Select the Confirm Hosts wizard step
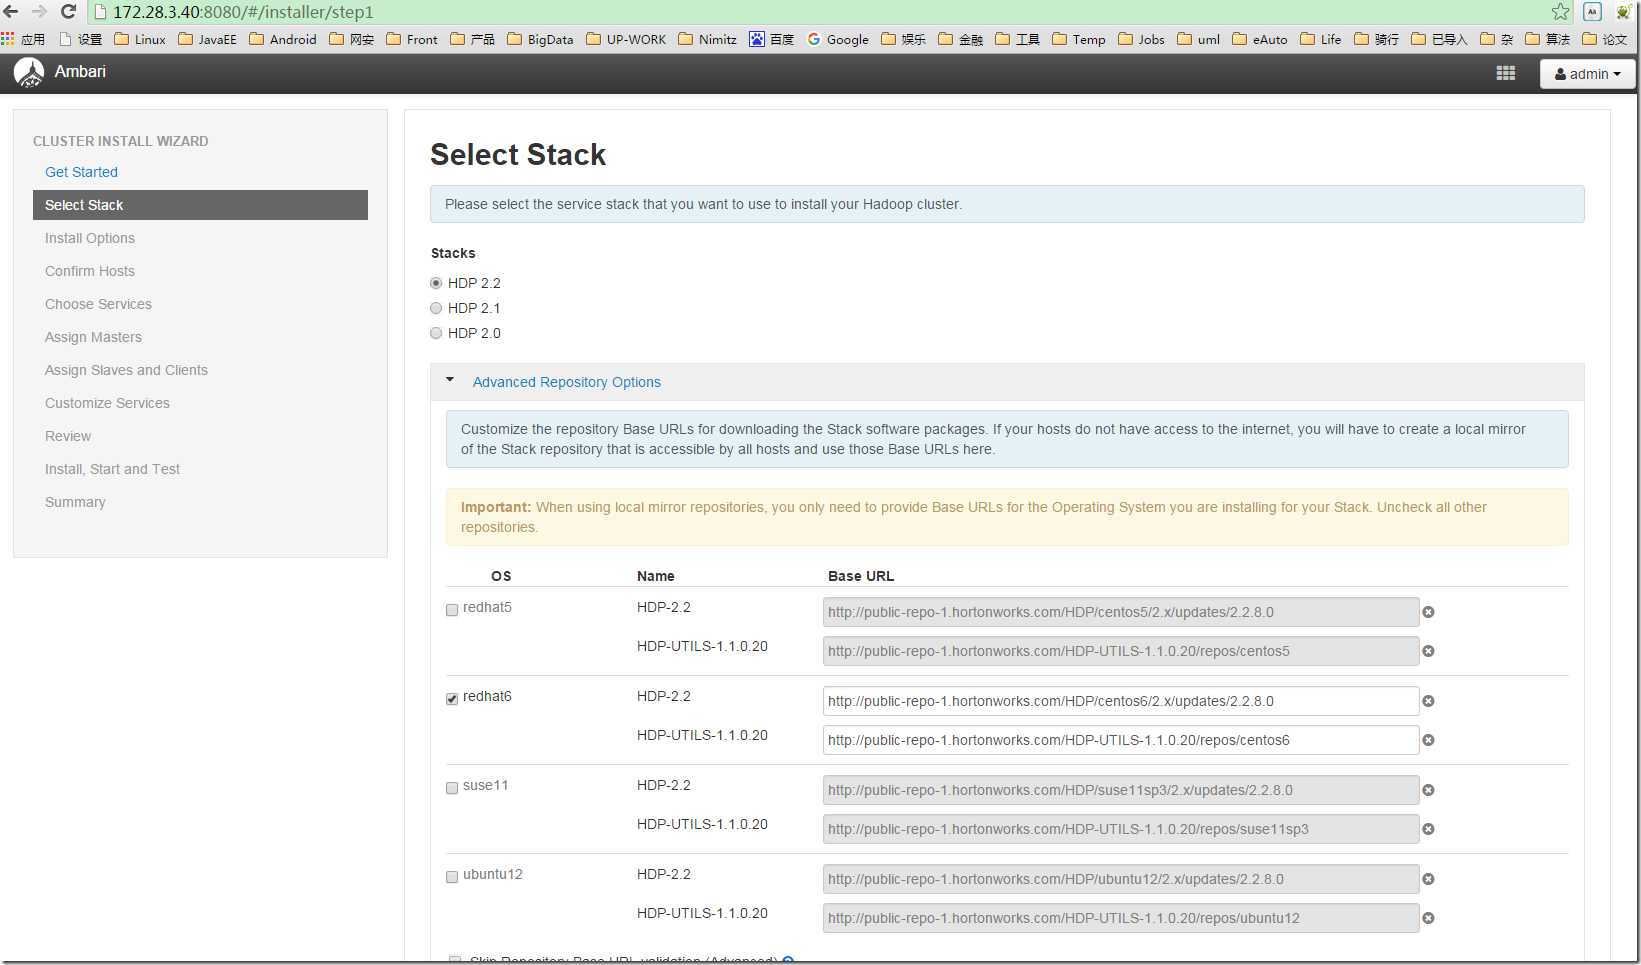 pyautogui.click(x=89, y=271)
